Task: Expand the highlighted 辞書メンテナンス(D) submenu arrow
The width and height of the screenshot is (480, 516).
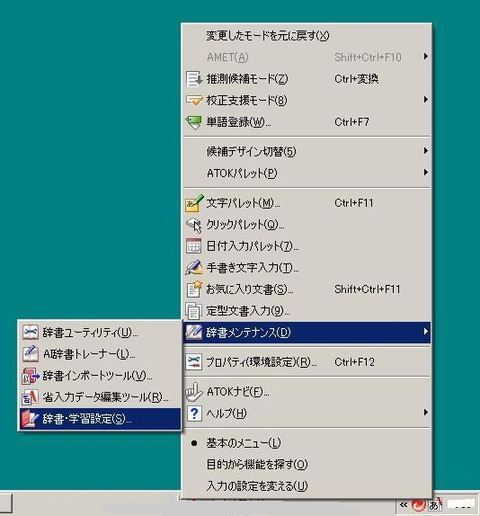Action: 425,332
